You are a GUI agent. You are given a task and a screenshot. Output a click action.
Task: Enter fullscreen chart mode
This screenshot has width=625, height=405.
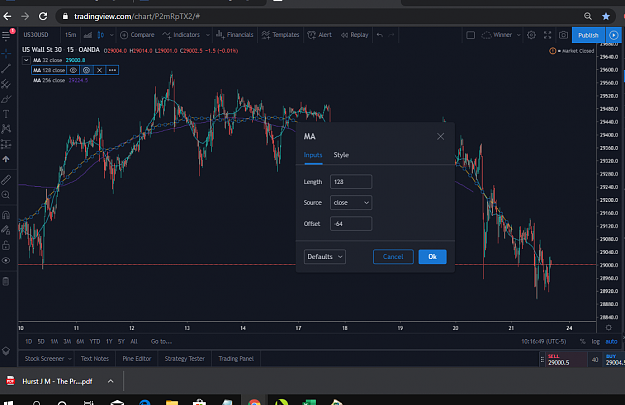point(547,35)
